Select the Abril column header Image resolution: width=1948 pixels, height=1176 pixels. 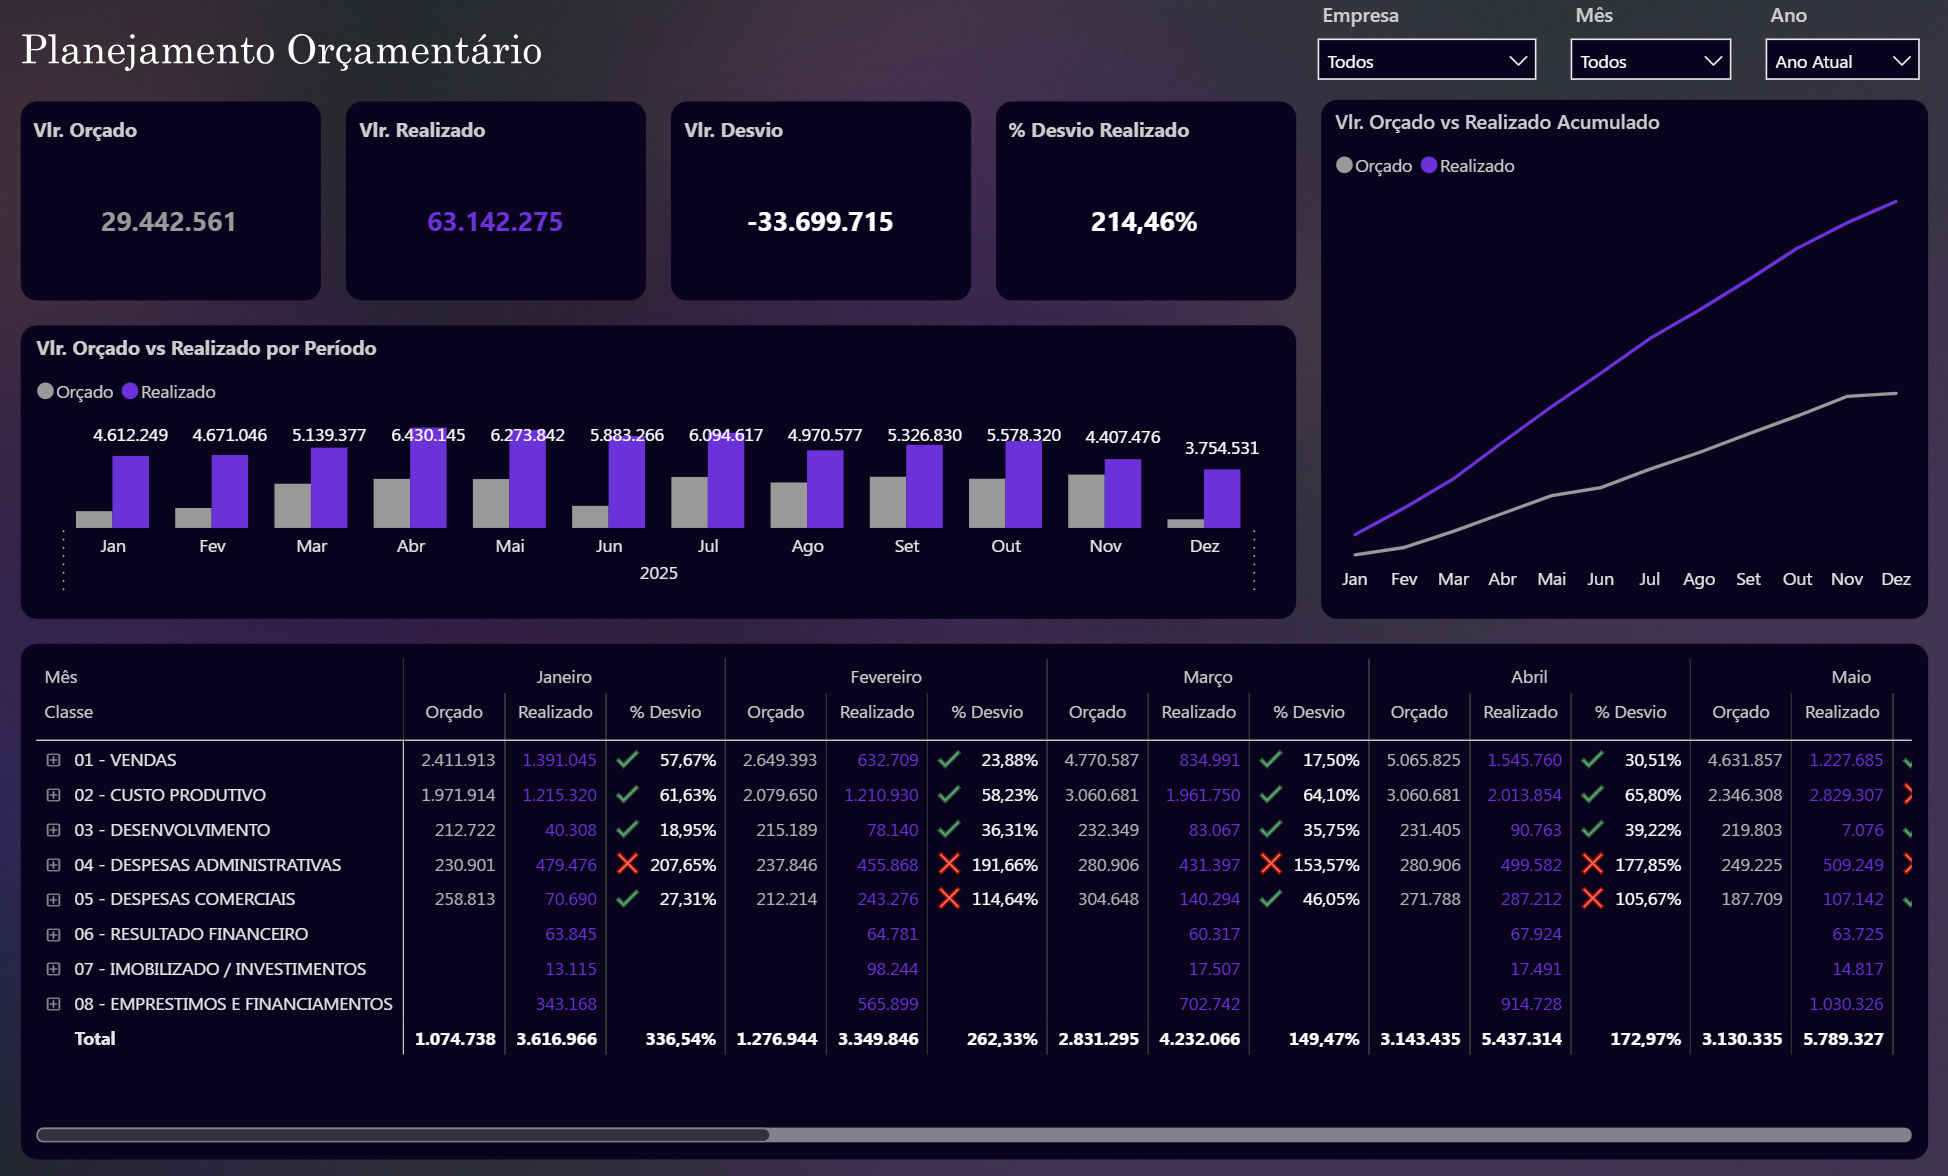(x=1528, y=677)
